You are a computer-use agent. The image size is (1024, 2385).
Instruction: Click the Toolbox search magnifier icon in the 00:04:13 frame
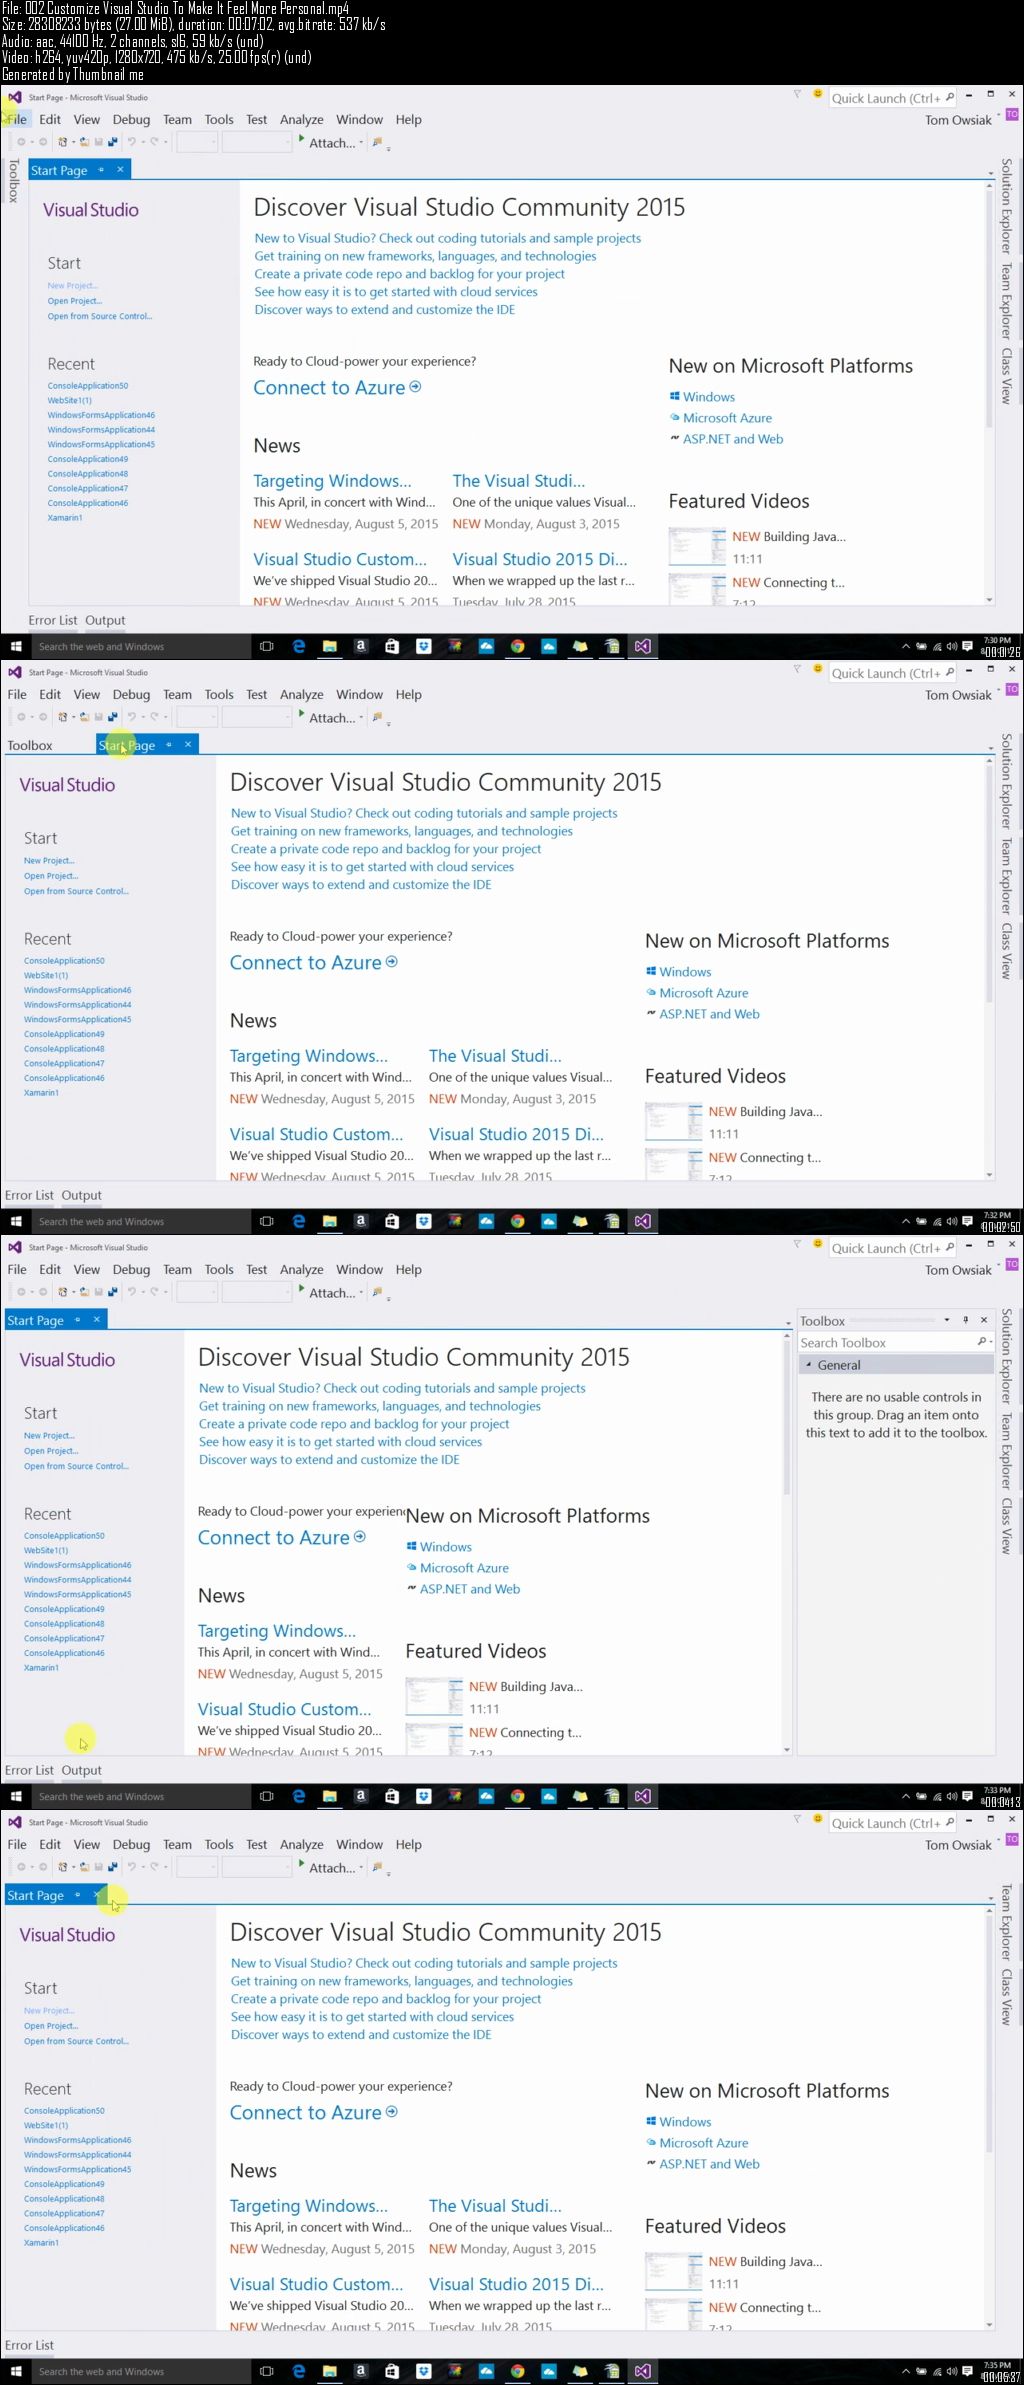tap(982, 1342)
